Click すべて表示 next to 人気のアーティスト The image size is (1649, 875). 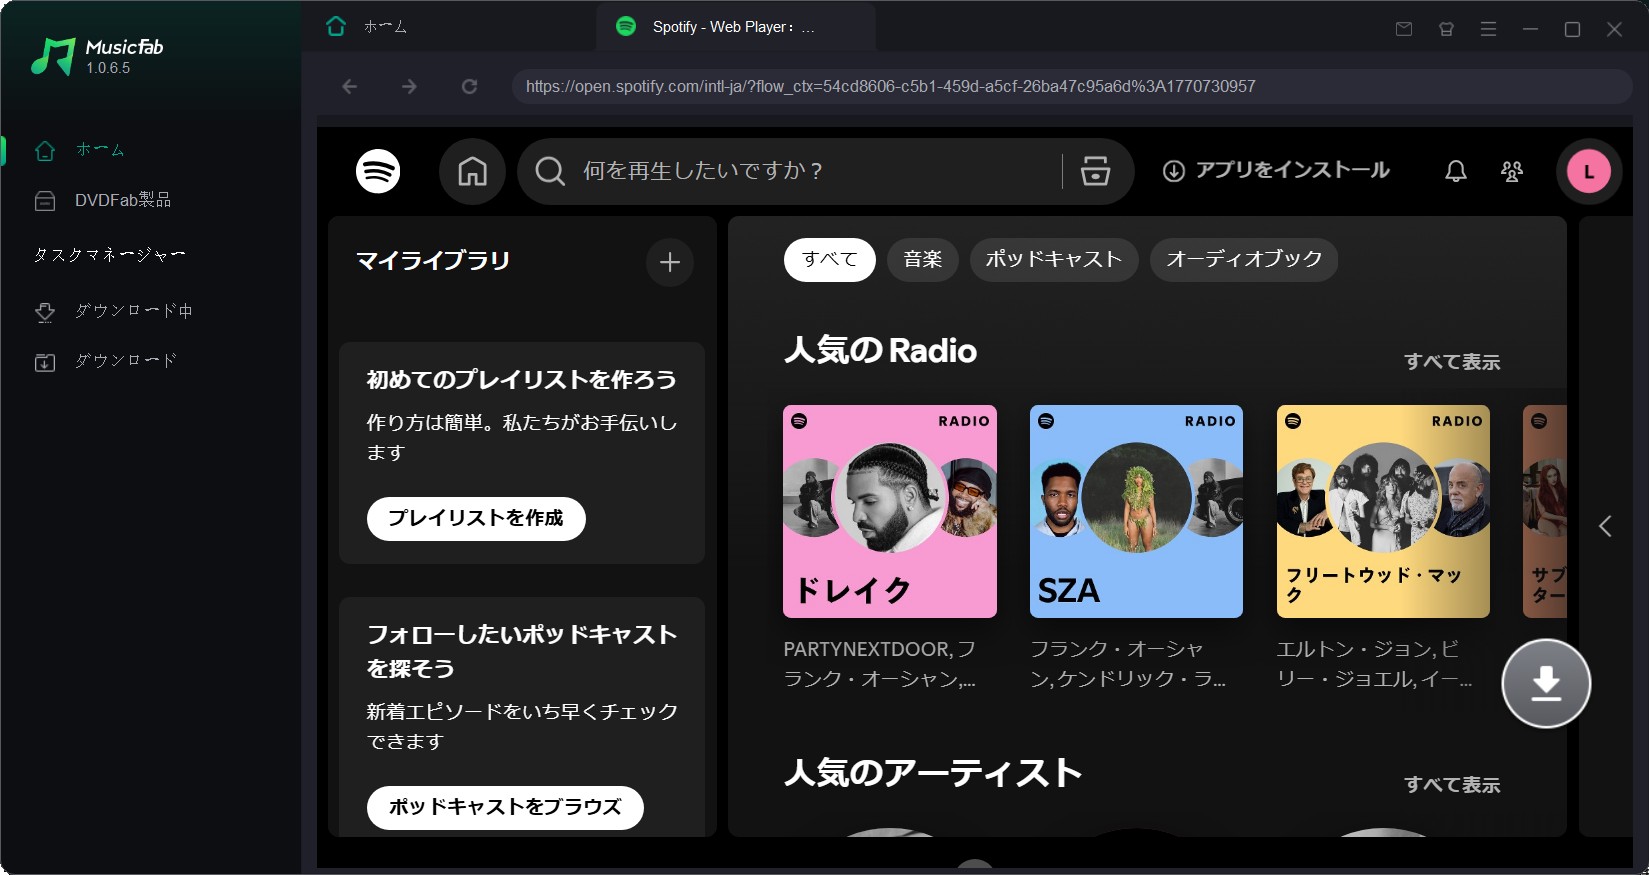[x=1452, y=785]
